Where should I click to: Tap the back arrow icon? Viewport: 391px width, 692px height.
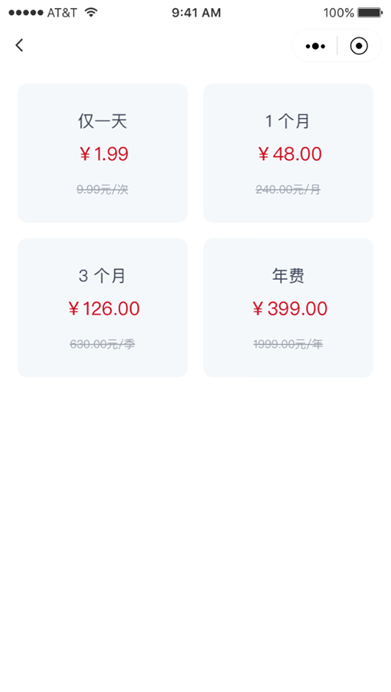tap(19, 45)
